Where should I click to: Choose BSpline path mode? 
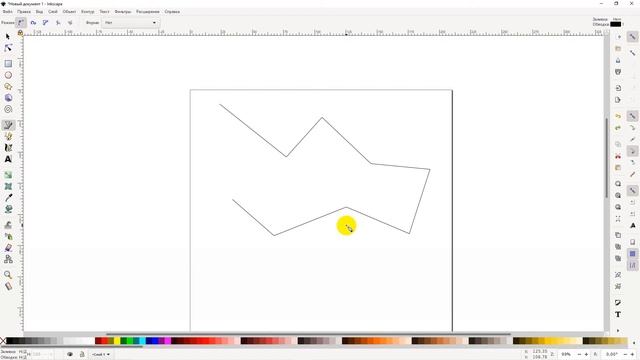tap(46, 23)
